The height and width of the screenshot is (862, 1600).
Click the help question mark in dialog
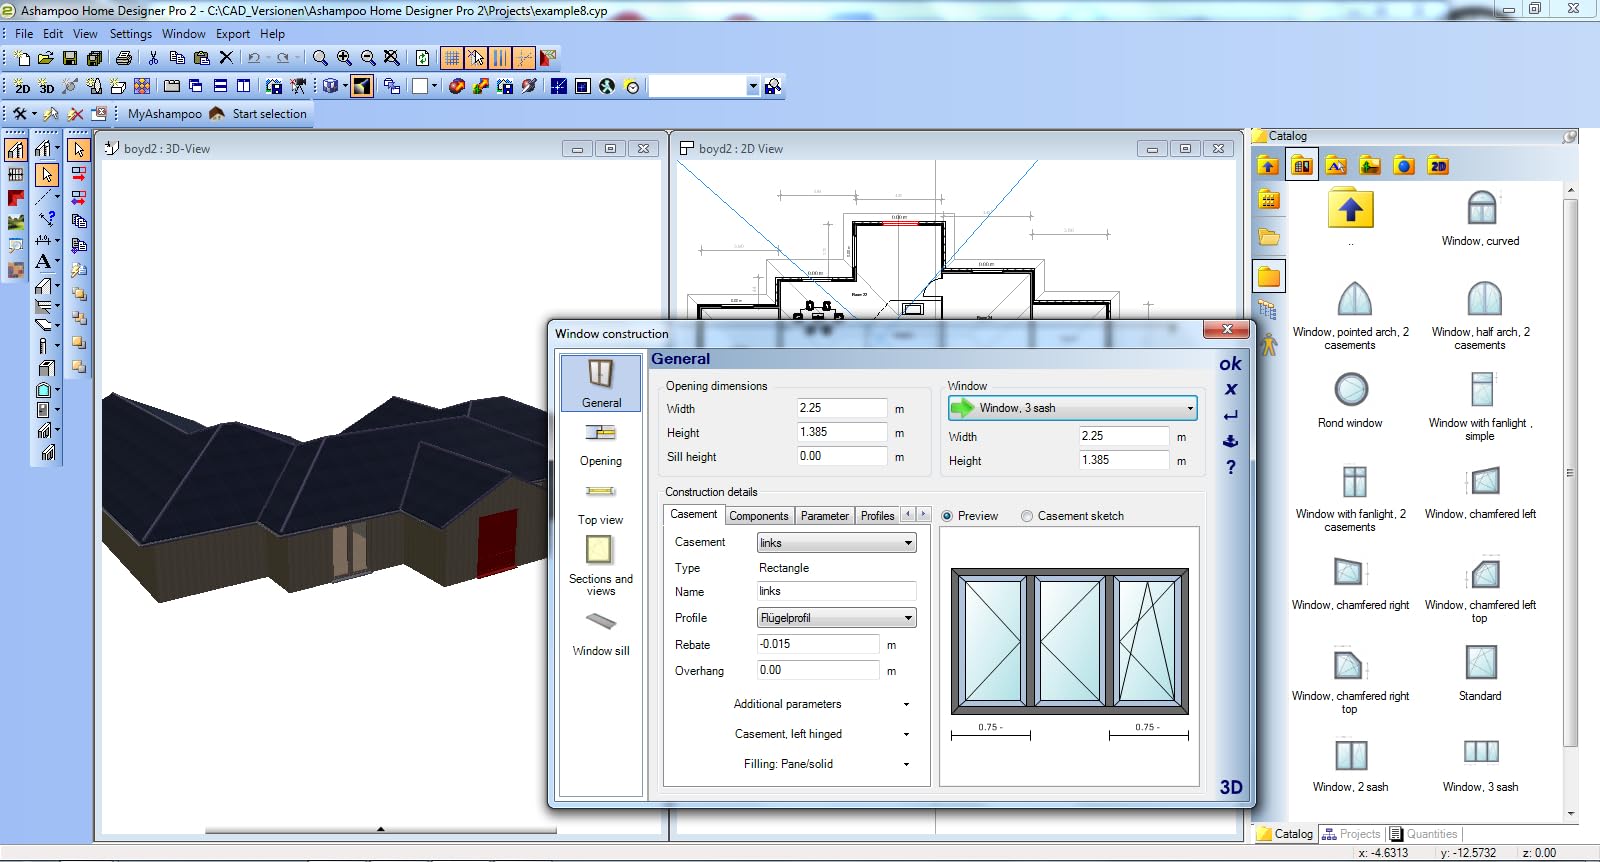click(1231, 467)
